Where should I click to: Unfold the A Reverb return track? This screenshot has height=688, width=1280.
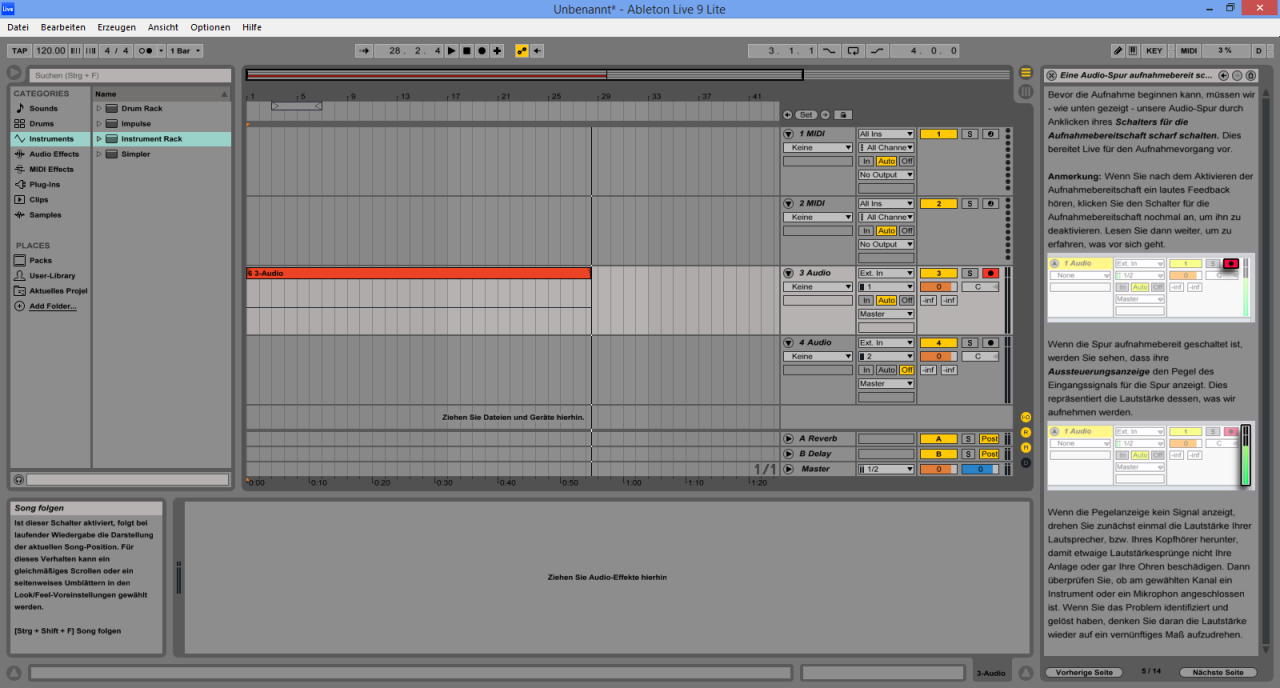point(788,438)
